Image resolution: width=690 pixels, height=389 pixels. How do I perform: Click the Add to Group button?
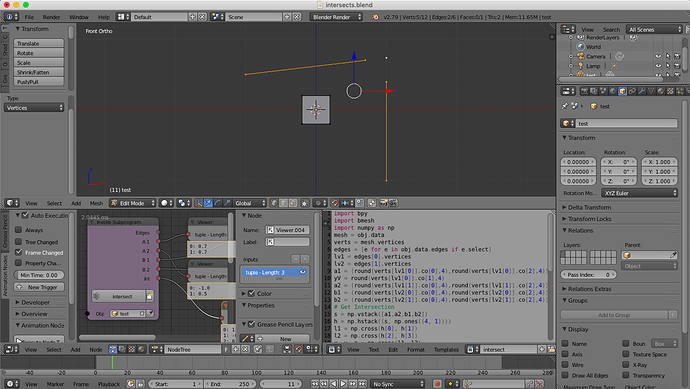point(614,315)
